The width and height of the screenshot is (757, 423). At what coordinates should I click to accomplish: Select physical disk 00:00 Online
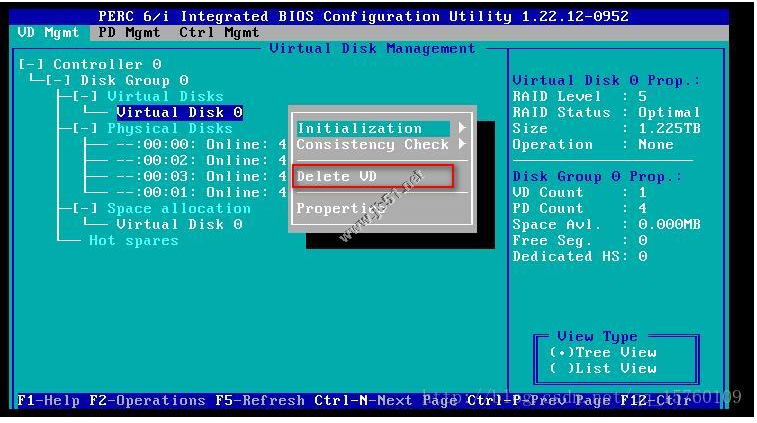201,144
